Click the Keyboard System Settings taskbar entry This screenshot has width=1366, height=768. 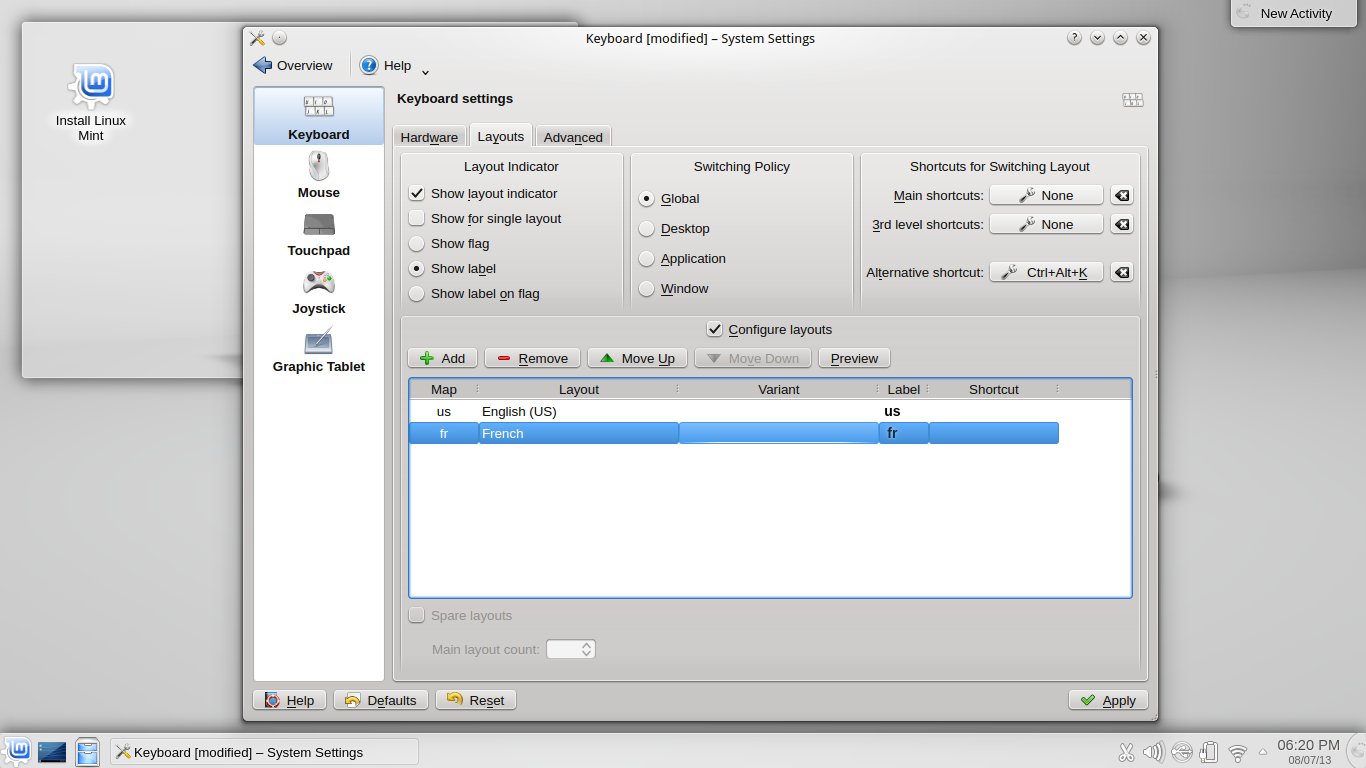point(264,752)
